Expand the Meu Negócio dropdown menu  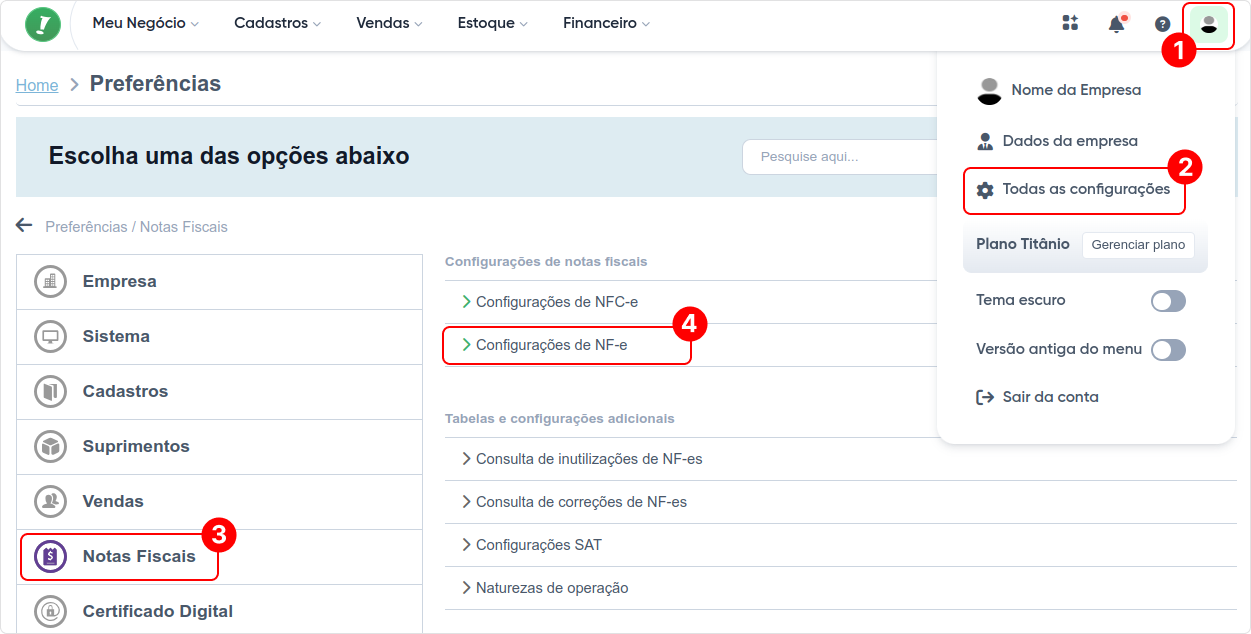coord(145,23)
